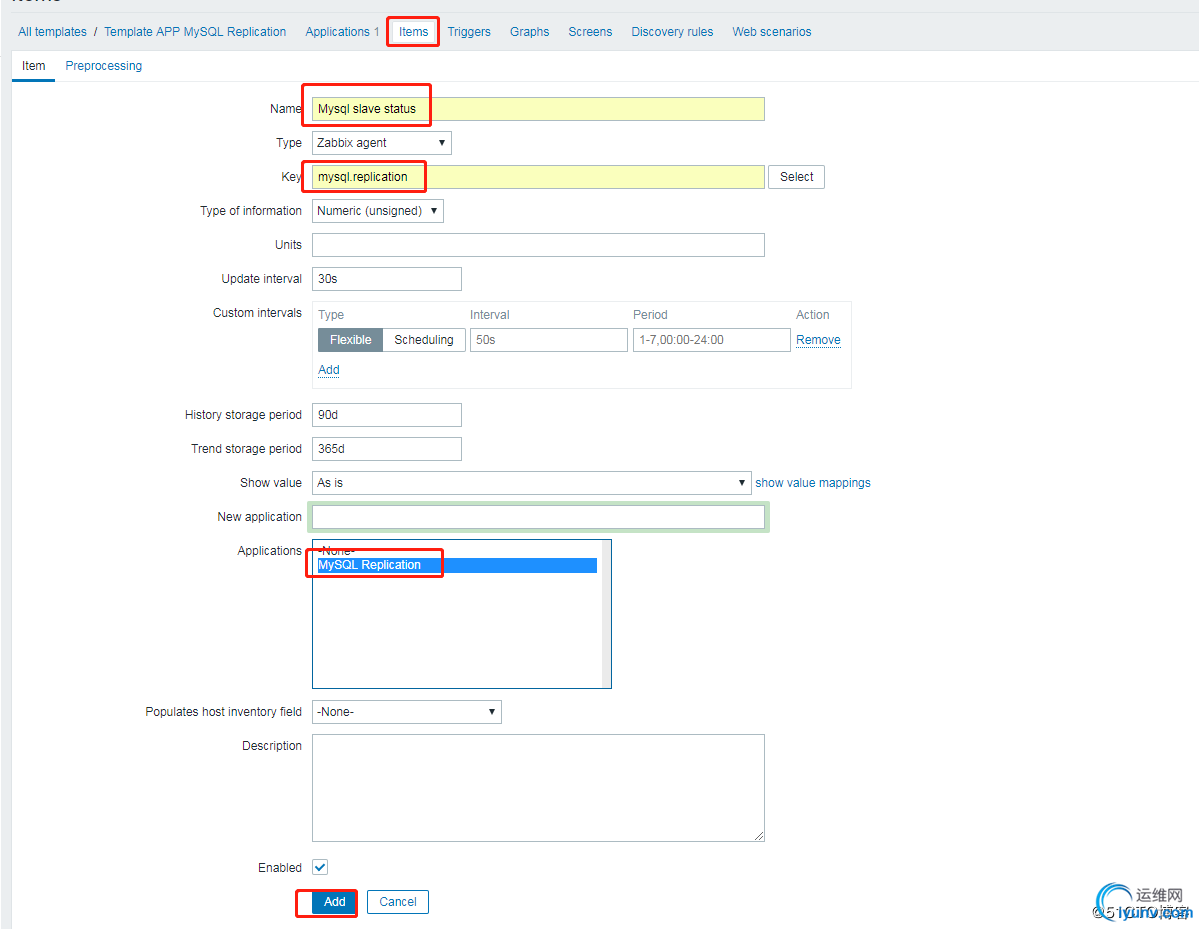Add a new custom interval
The image size is (1199, 929).
pos(329,370)
